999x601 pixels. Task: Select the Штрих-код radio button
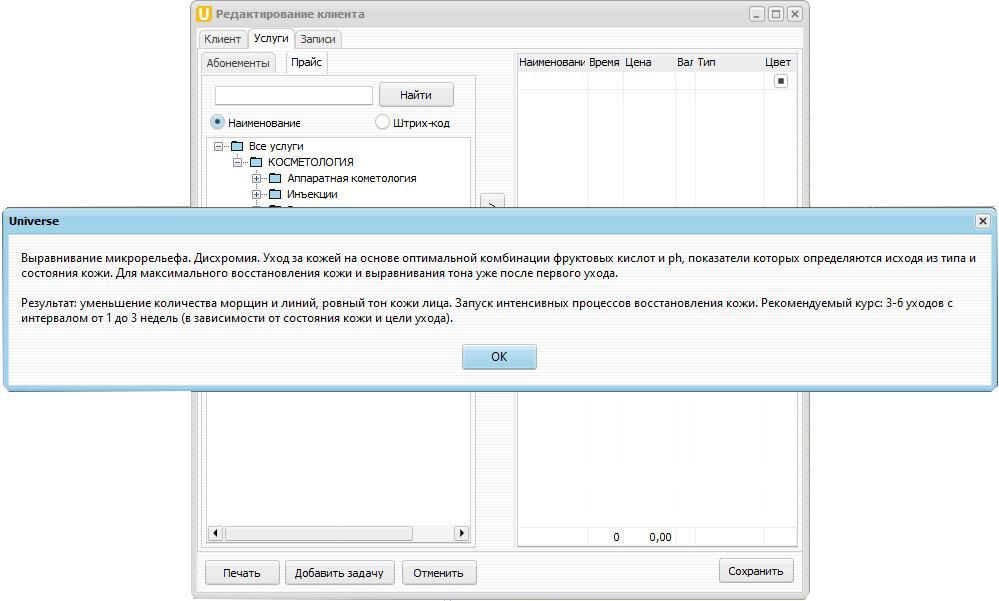pos(382,122)
